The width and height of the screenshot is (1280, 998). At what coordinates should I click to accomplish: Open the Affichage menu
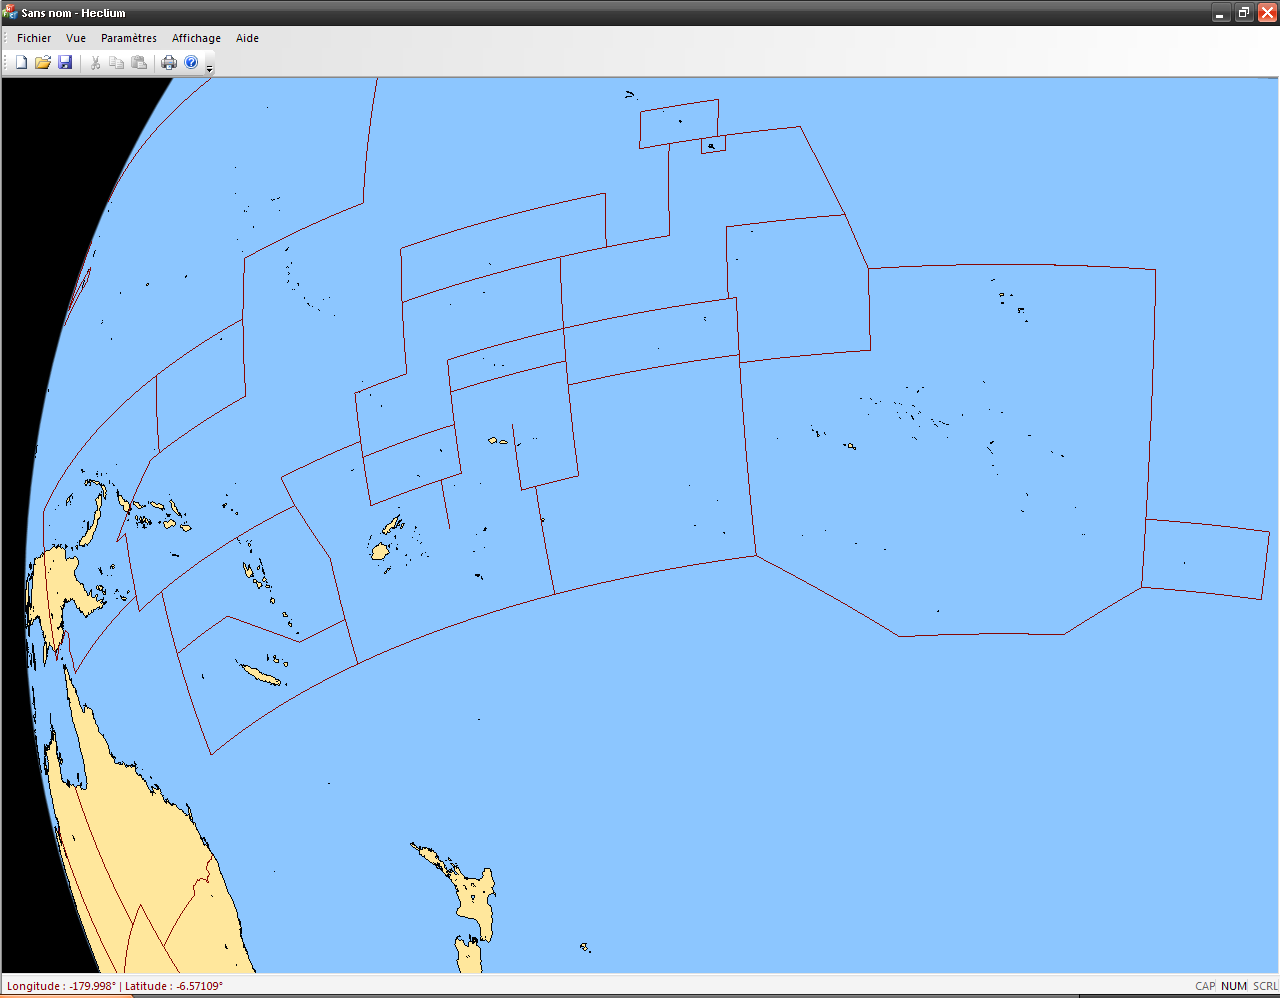coord(196,38)
